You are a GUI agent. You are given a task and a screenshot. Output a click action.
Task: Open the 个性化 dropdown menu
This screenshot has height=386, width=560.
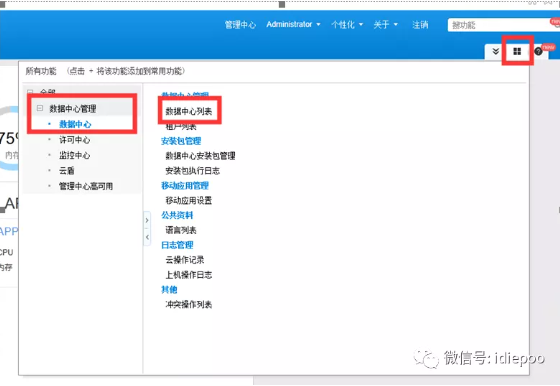point(347,25)
